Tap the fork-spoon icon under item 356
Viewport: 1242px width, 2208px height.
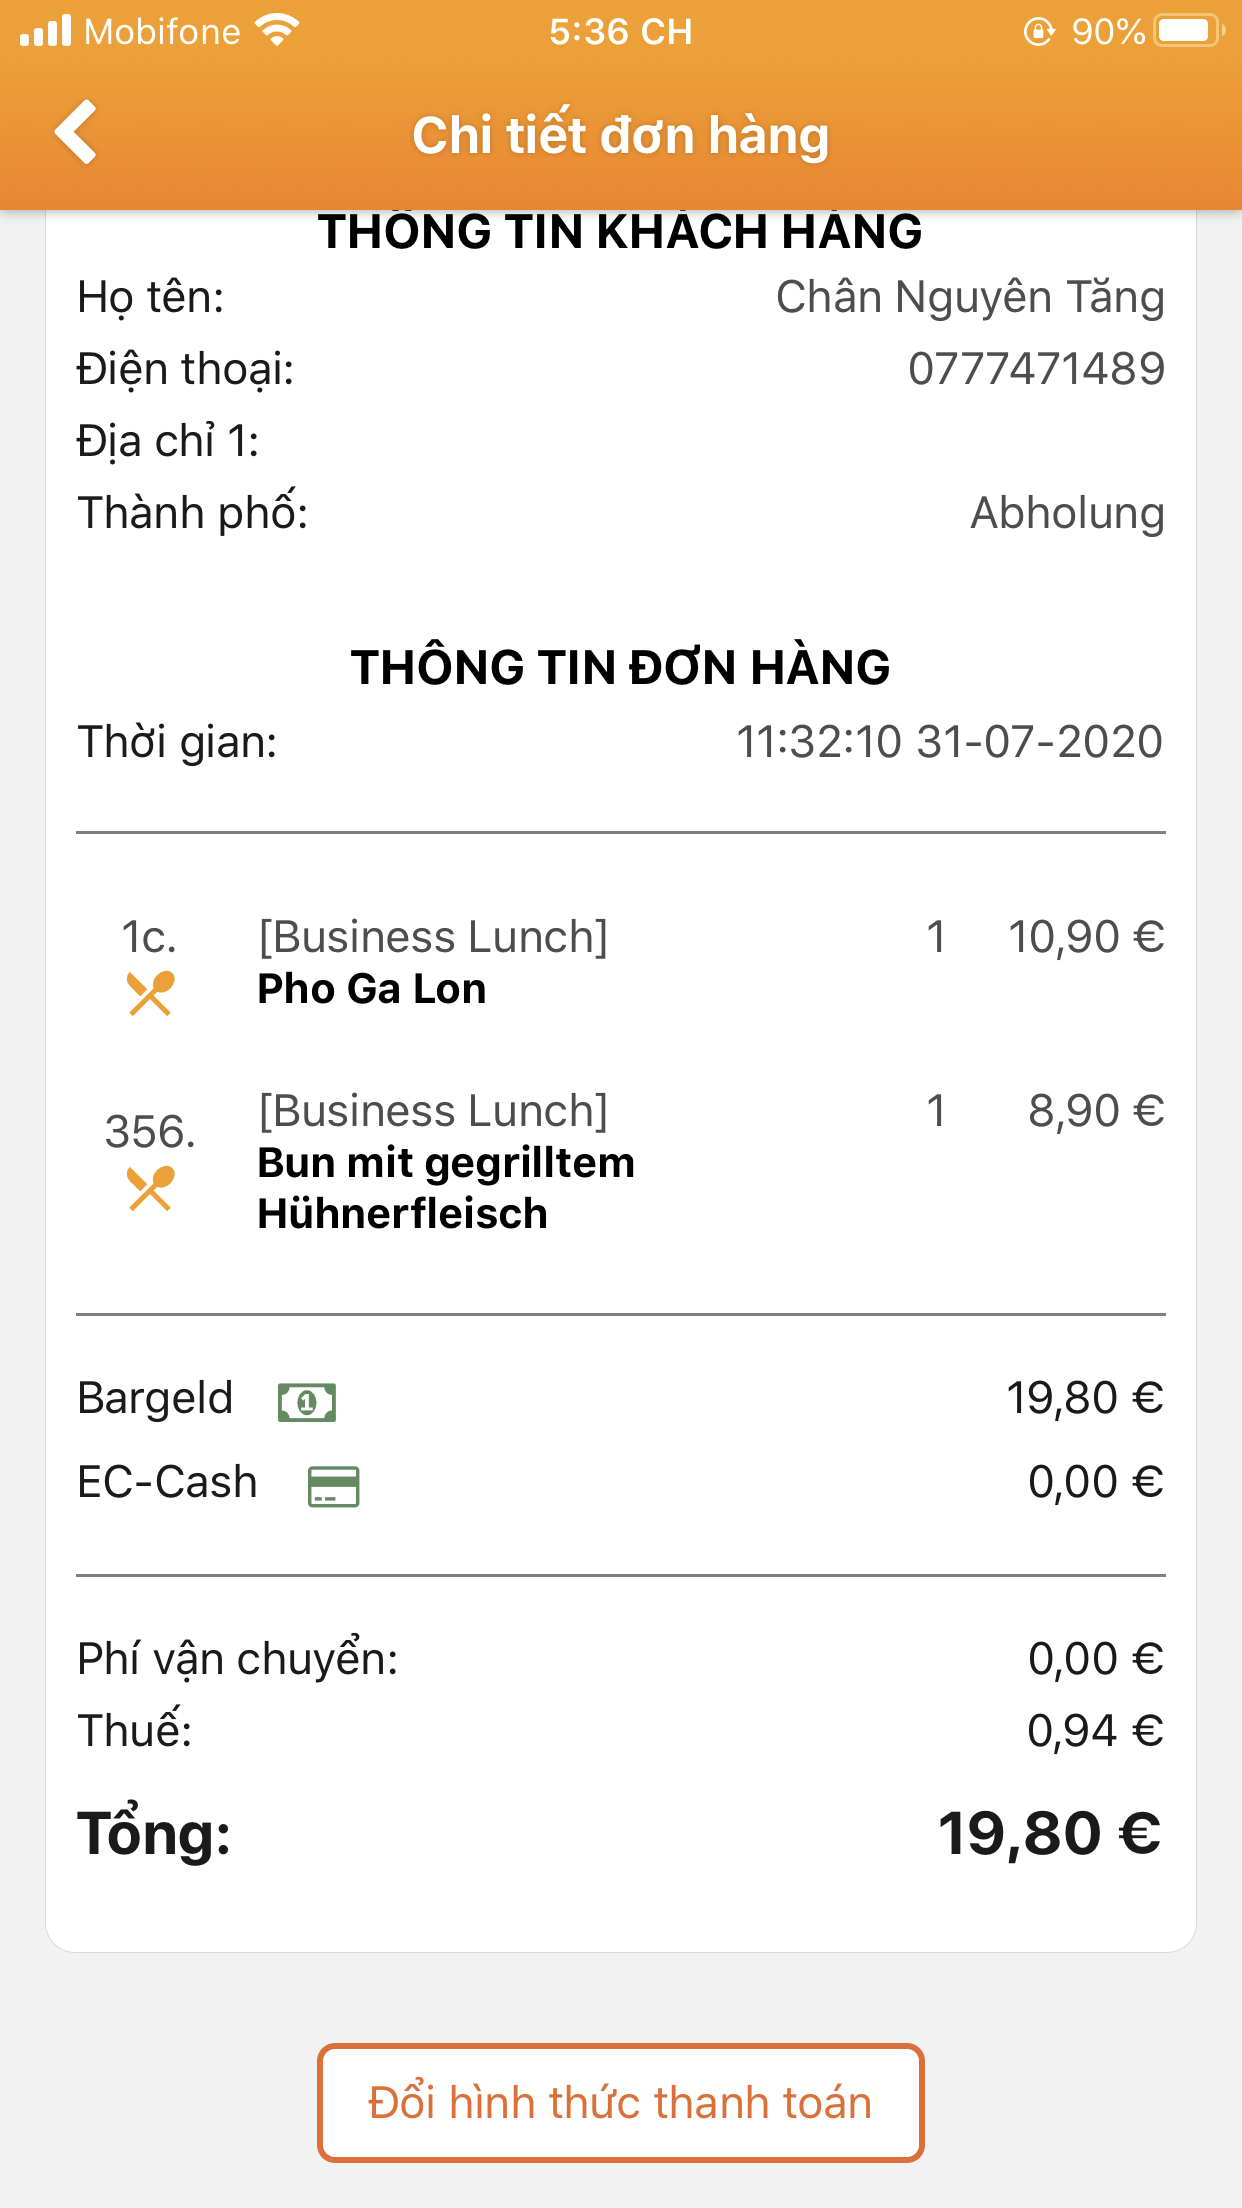point(150,1189)
